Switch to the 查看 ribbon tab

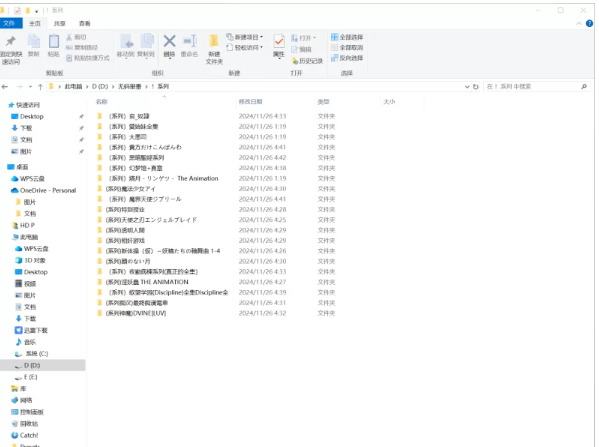coord(84,24)
